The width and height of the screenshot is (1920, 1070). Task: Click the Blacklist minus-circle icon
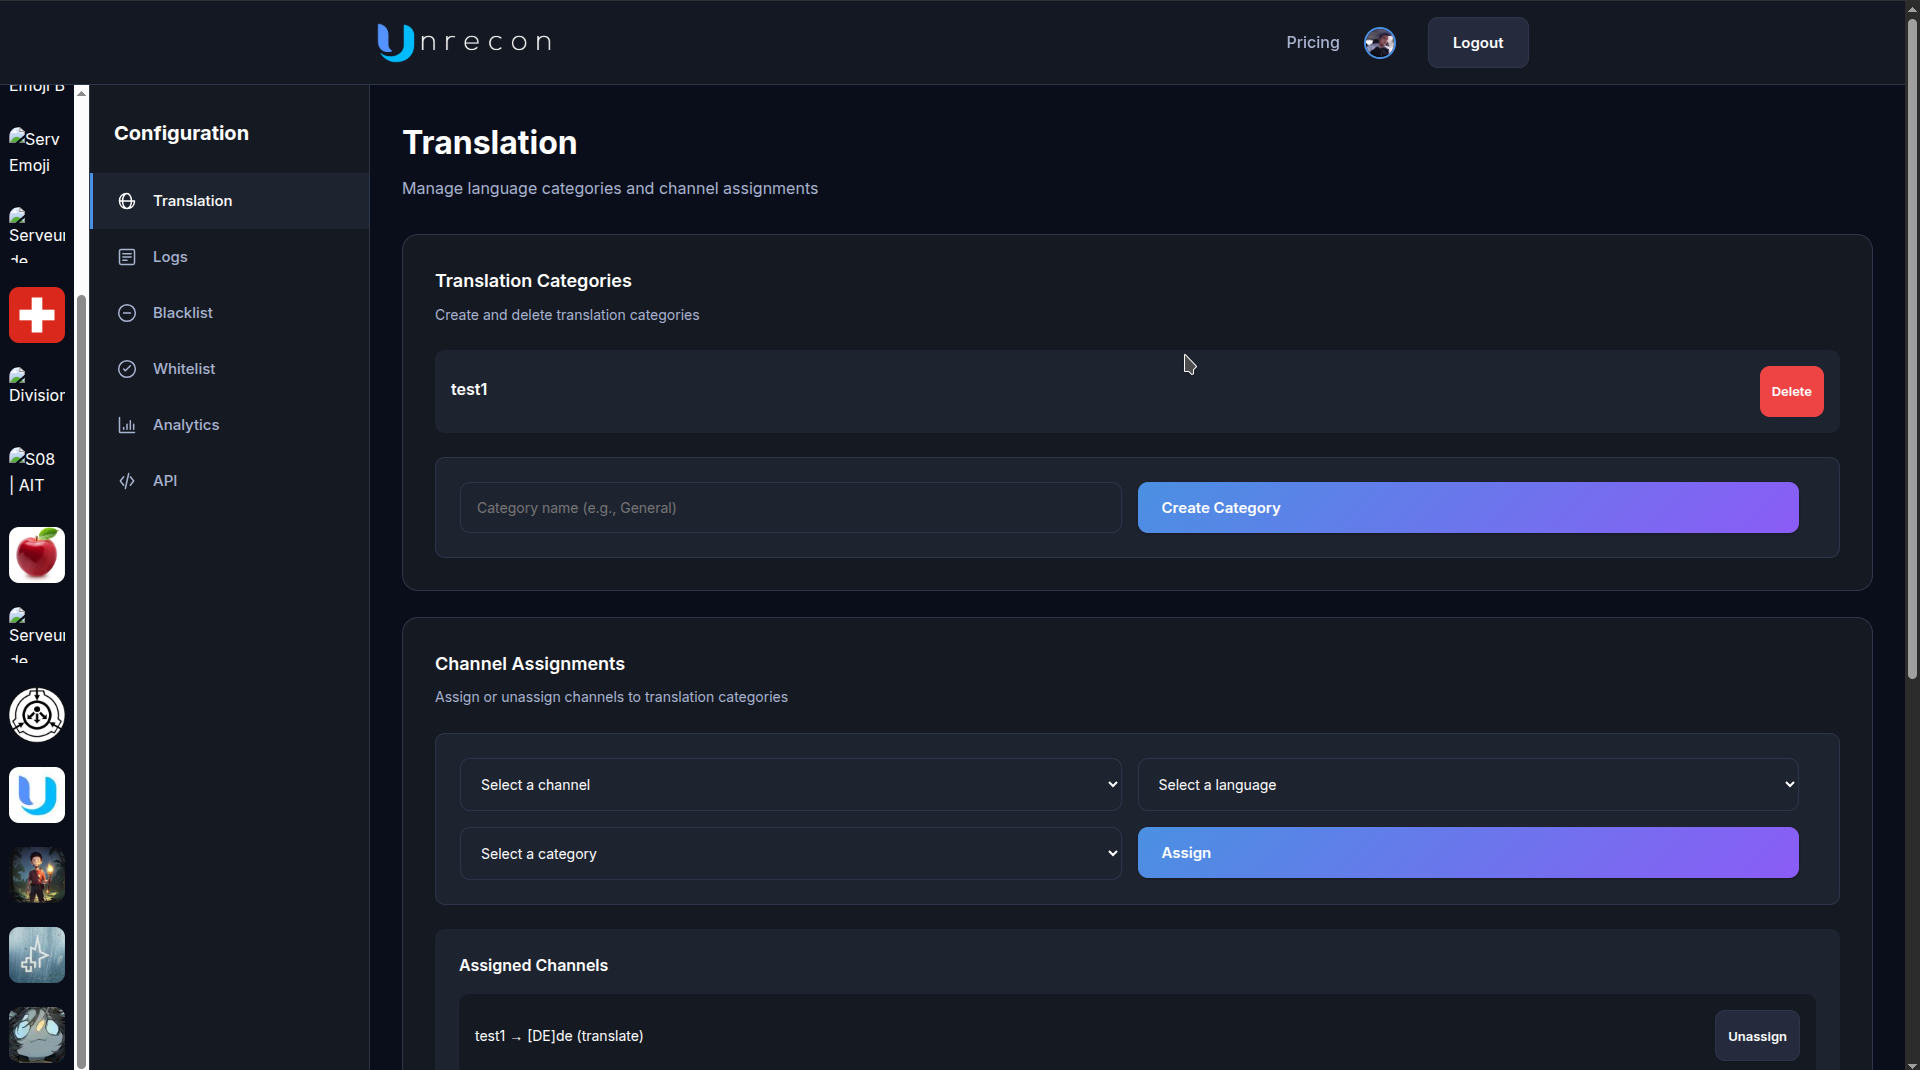[x=127, y=313]
